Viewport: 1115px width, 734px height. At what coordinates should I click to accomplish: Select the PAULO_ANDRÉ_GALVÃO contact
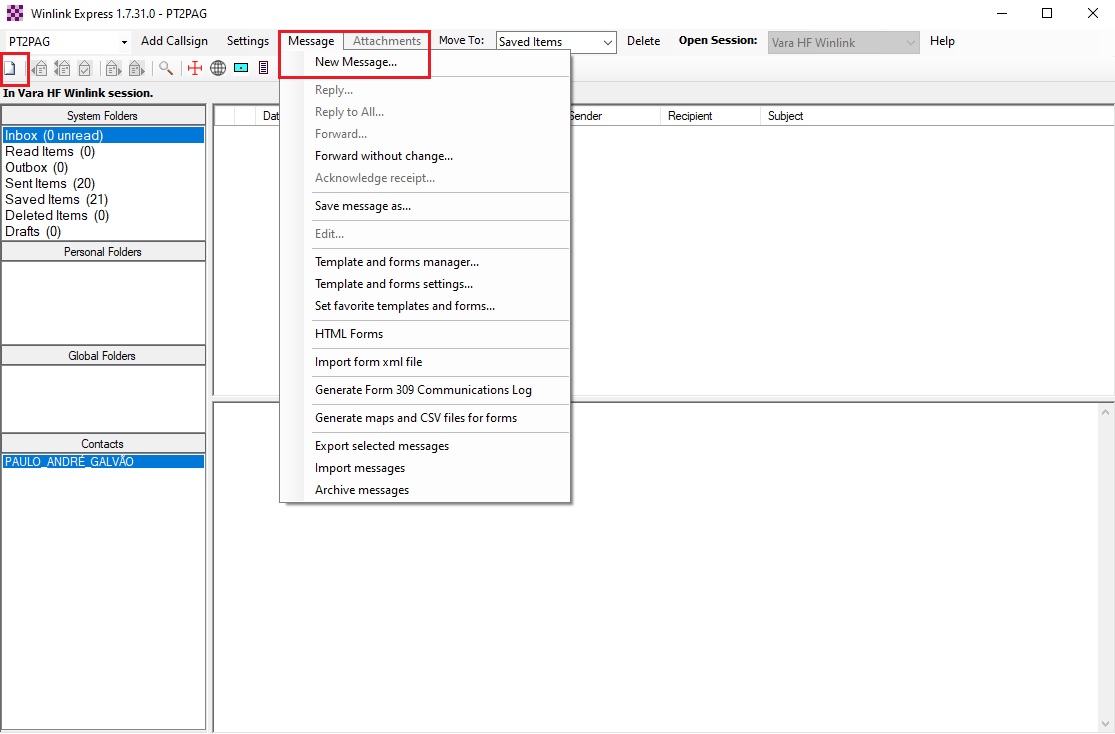coord(69,462)
